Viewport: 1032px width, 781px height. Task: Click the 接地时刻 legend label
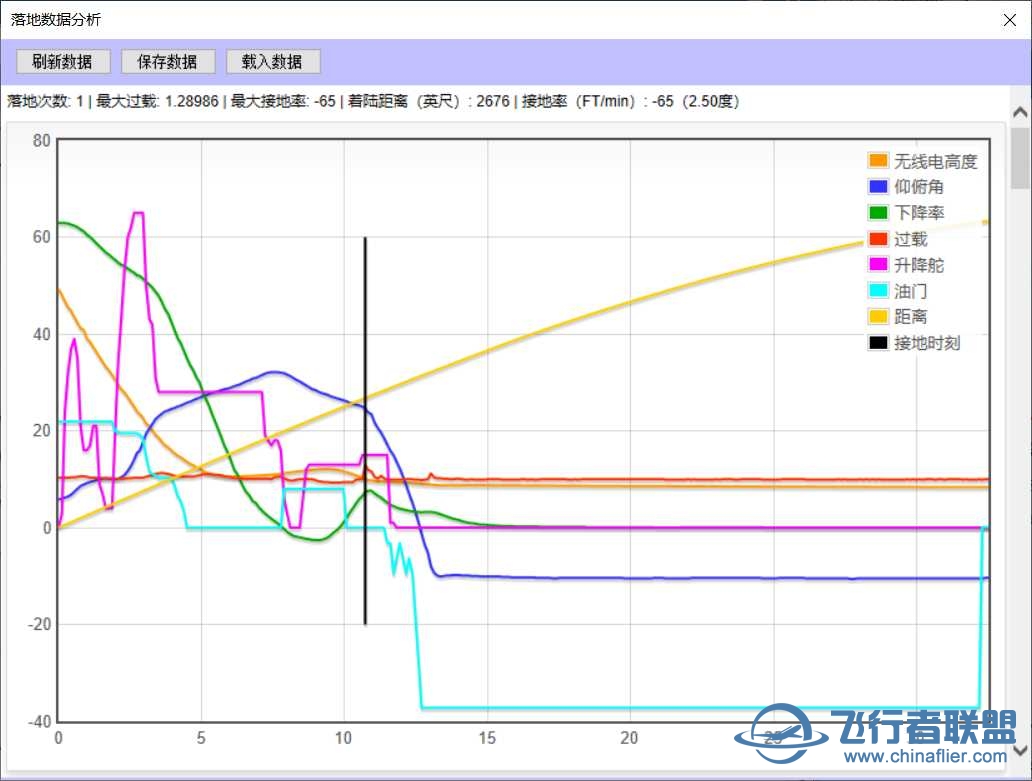click(x=927, y=343)
